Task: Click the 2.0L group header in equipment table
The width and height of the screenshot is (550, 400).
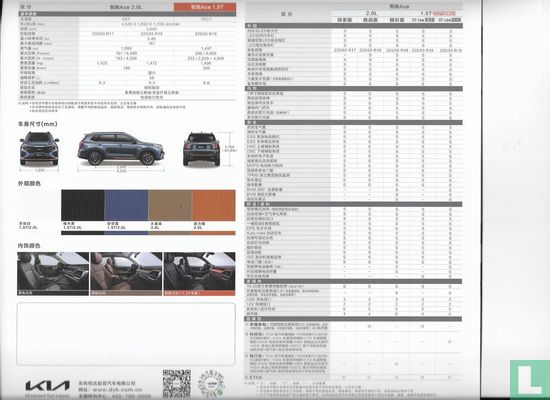Action: tap(371, 13)
